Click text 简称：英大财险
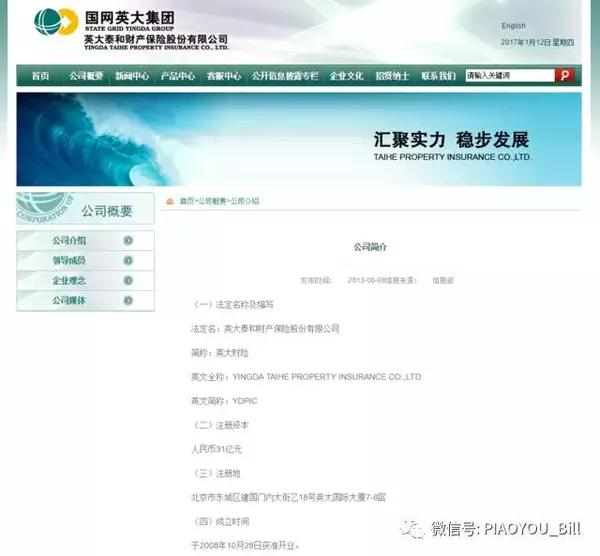Image resolution: width=600 pixels, height=556 pixels. pos(220,353)
